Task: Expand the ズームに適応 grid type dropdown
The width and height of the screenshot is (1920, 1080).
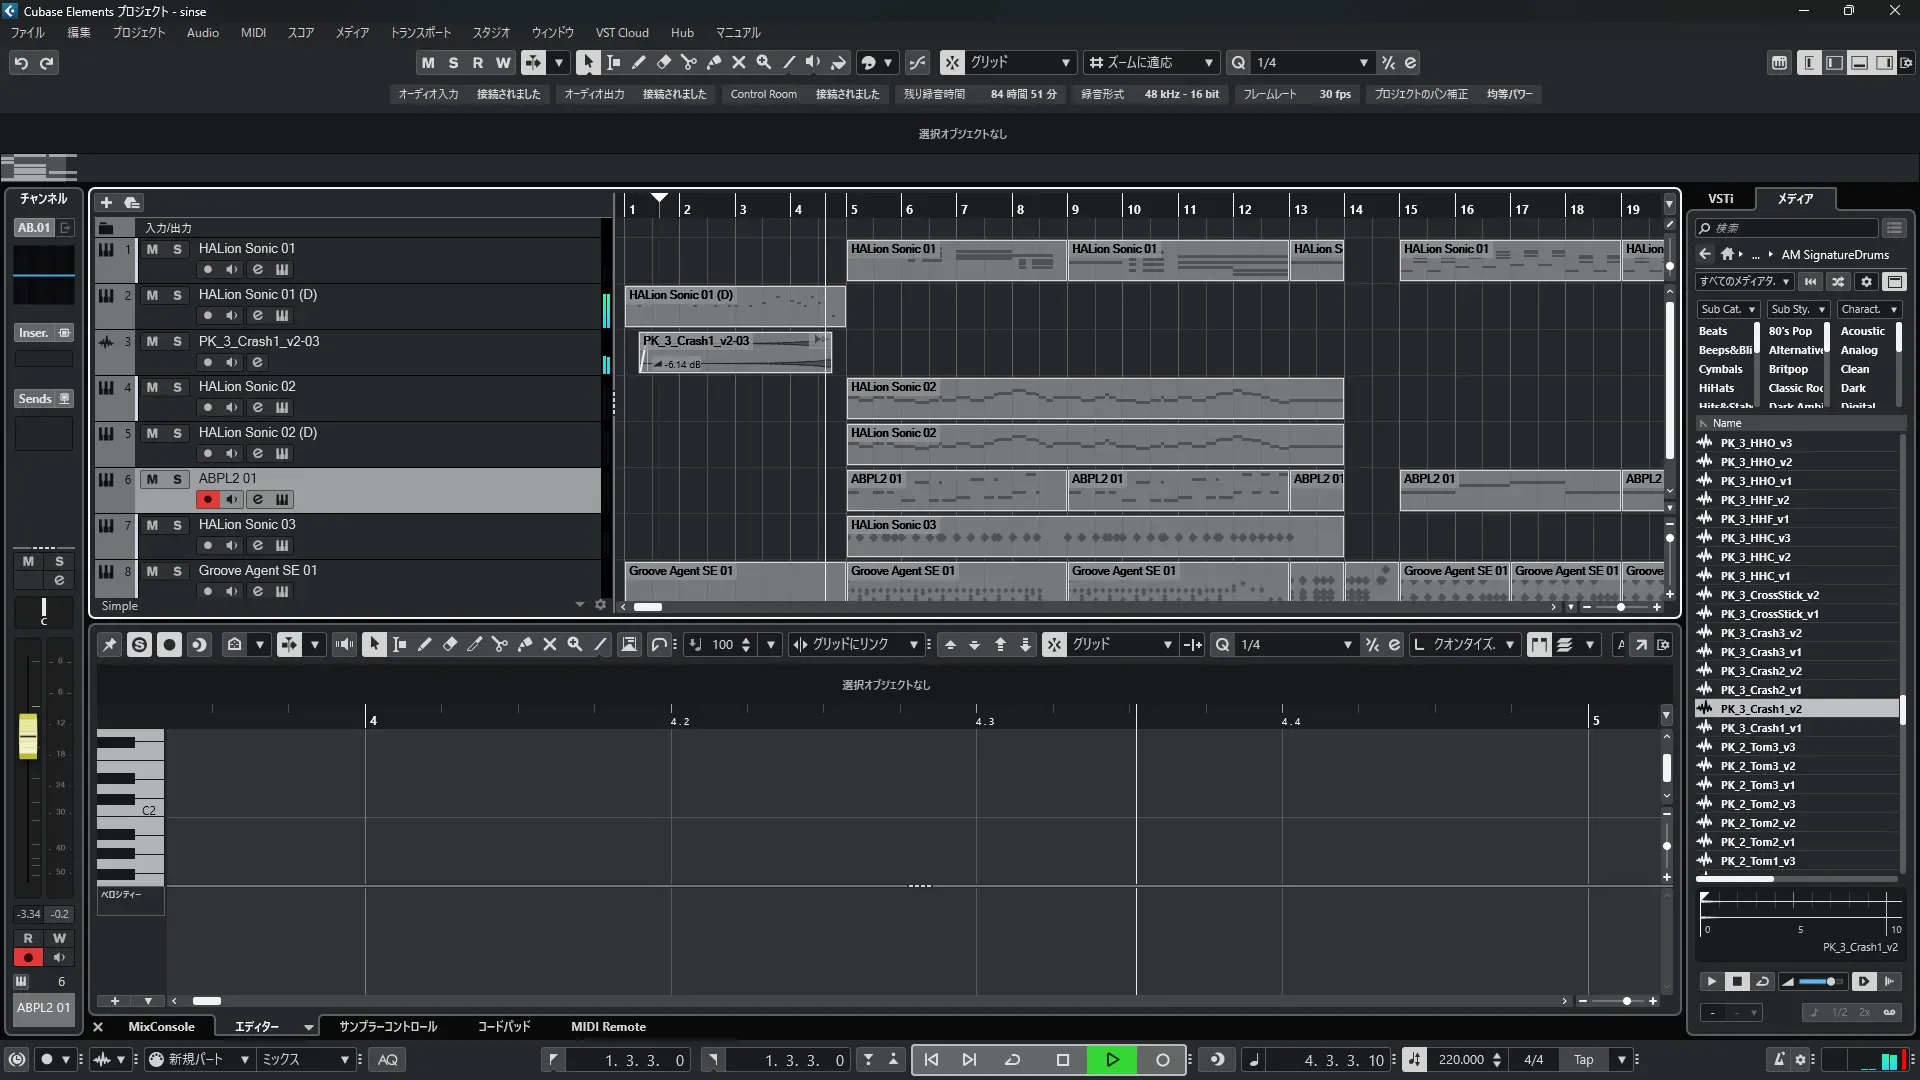Action: coord(1208,62)
